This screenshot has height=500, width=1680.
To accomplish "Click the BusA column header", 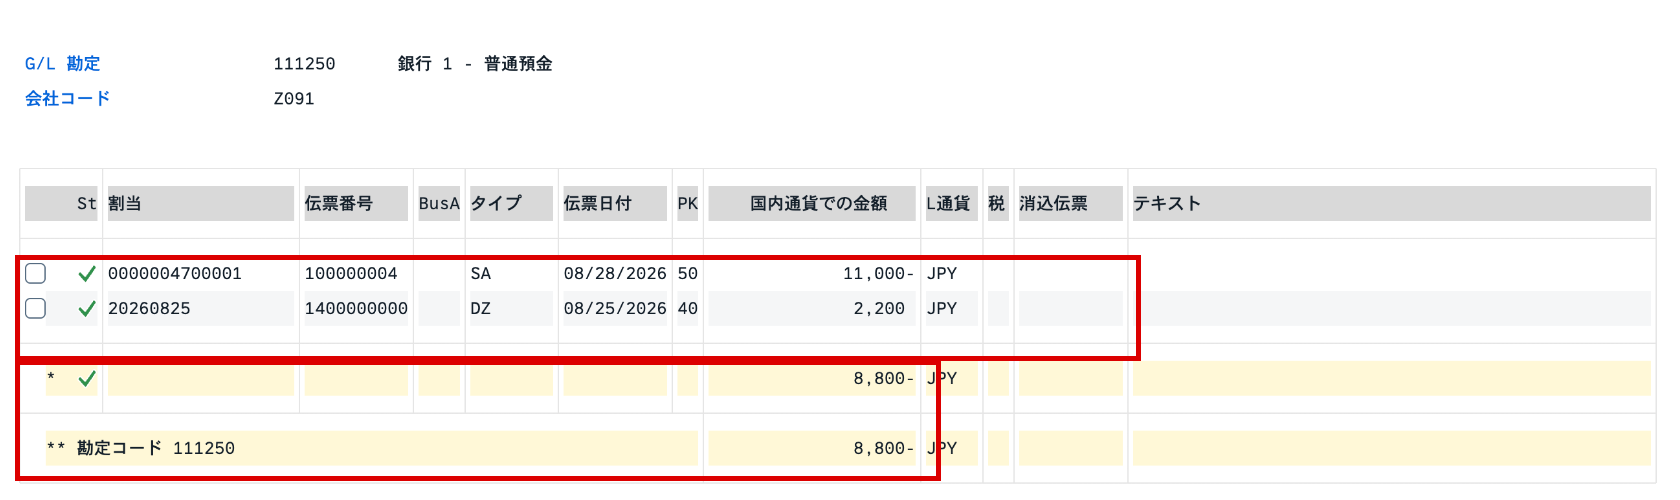I will (439, 203).
